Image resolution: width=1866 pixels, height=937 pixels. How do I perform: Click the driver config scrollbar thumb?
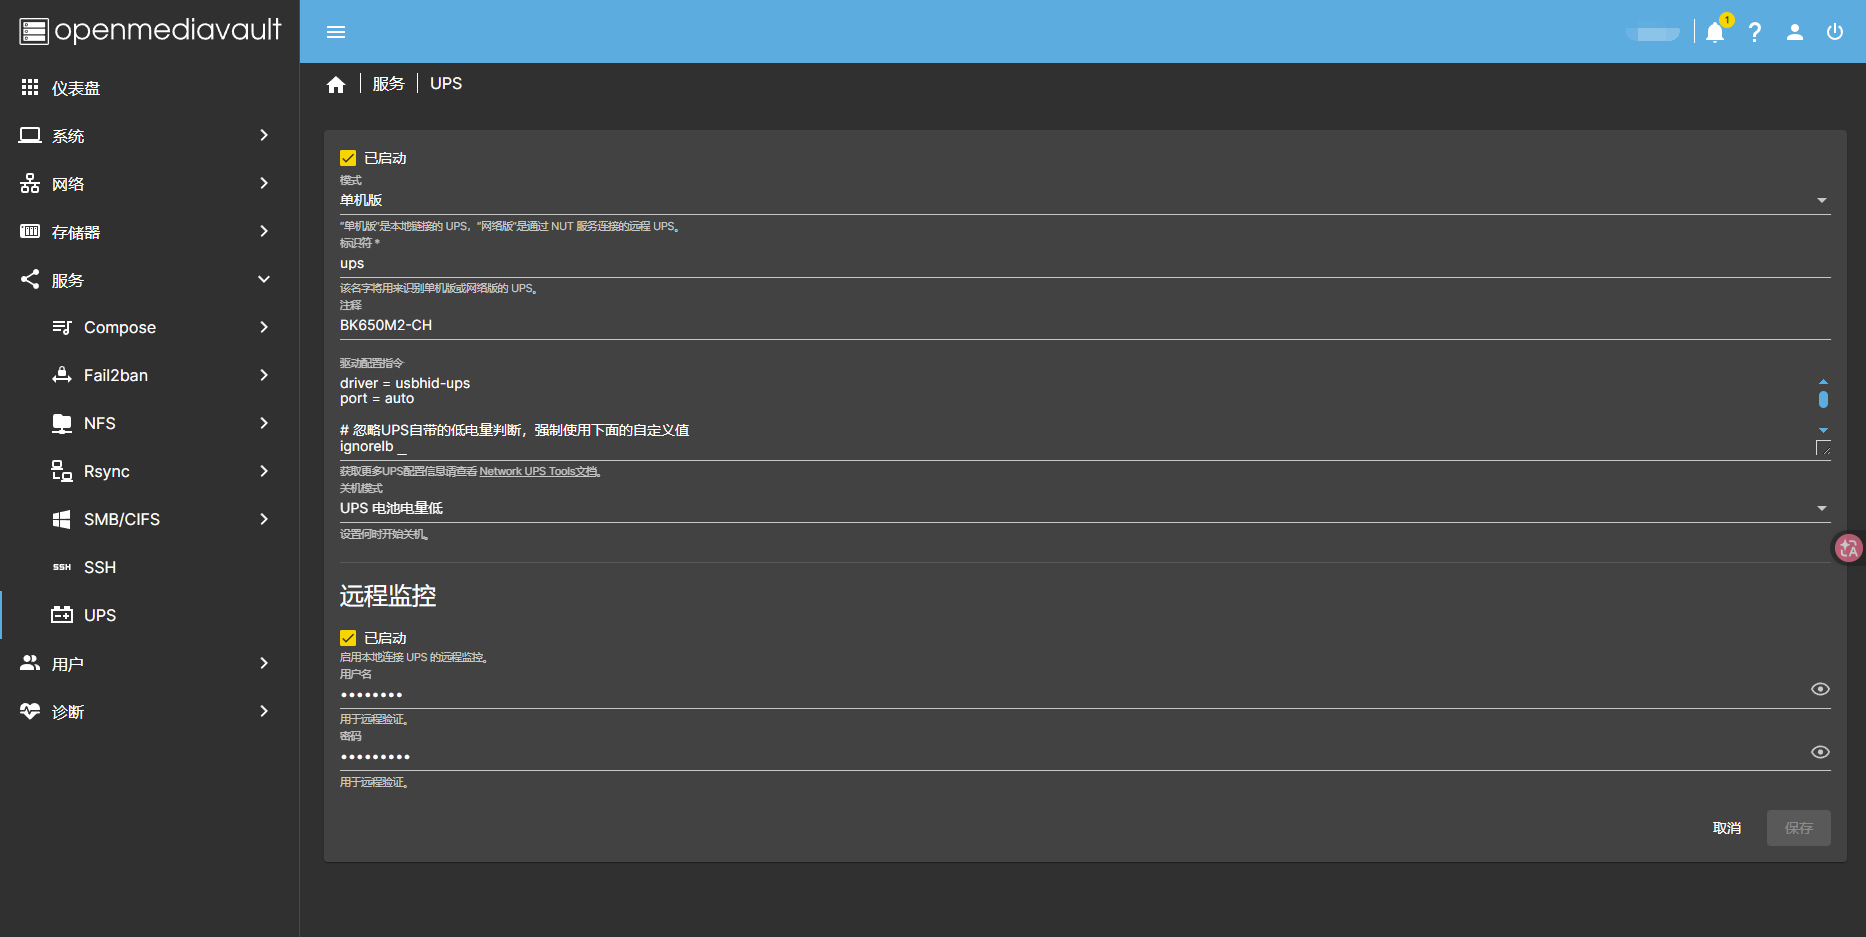coord(1823,400)
